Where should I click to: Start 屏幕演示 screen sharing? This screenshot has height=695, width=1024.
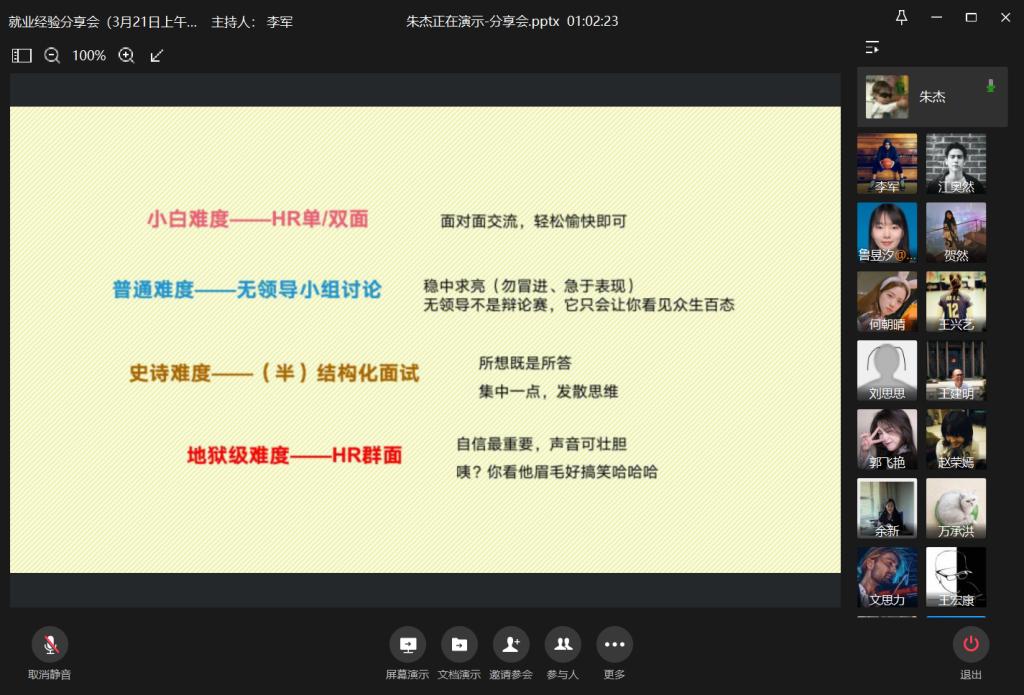click(x=407, y=645)
